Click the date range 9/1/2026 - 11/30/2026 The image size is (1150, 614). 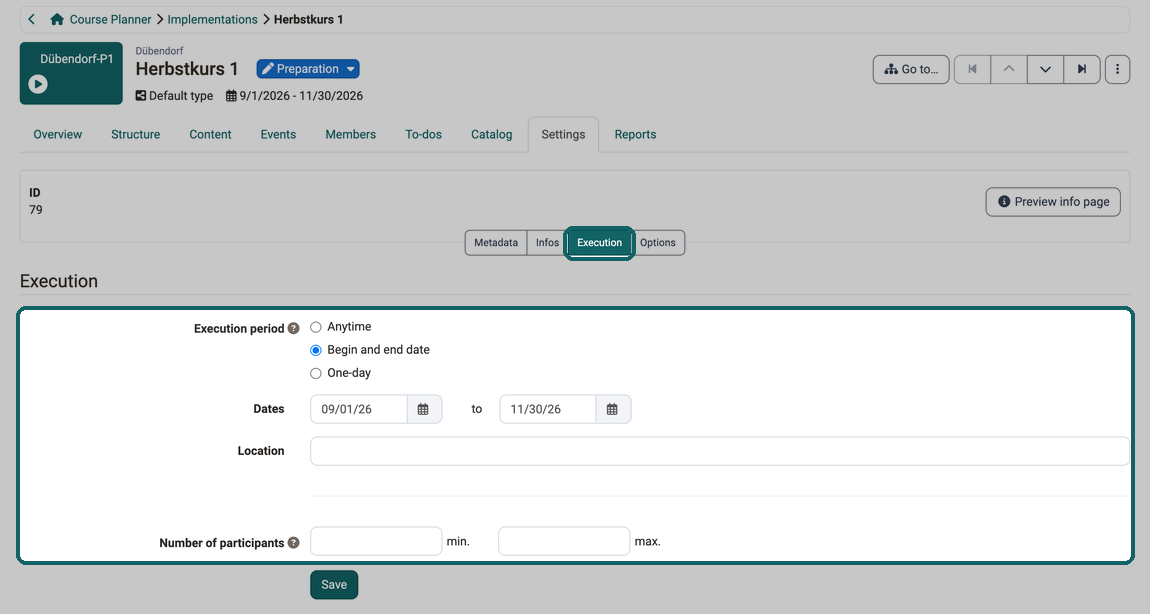point(301,96)
